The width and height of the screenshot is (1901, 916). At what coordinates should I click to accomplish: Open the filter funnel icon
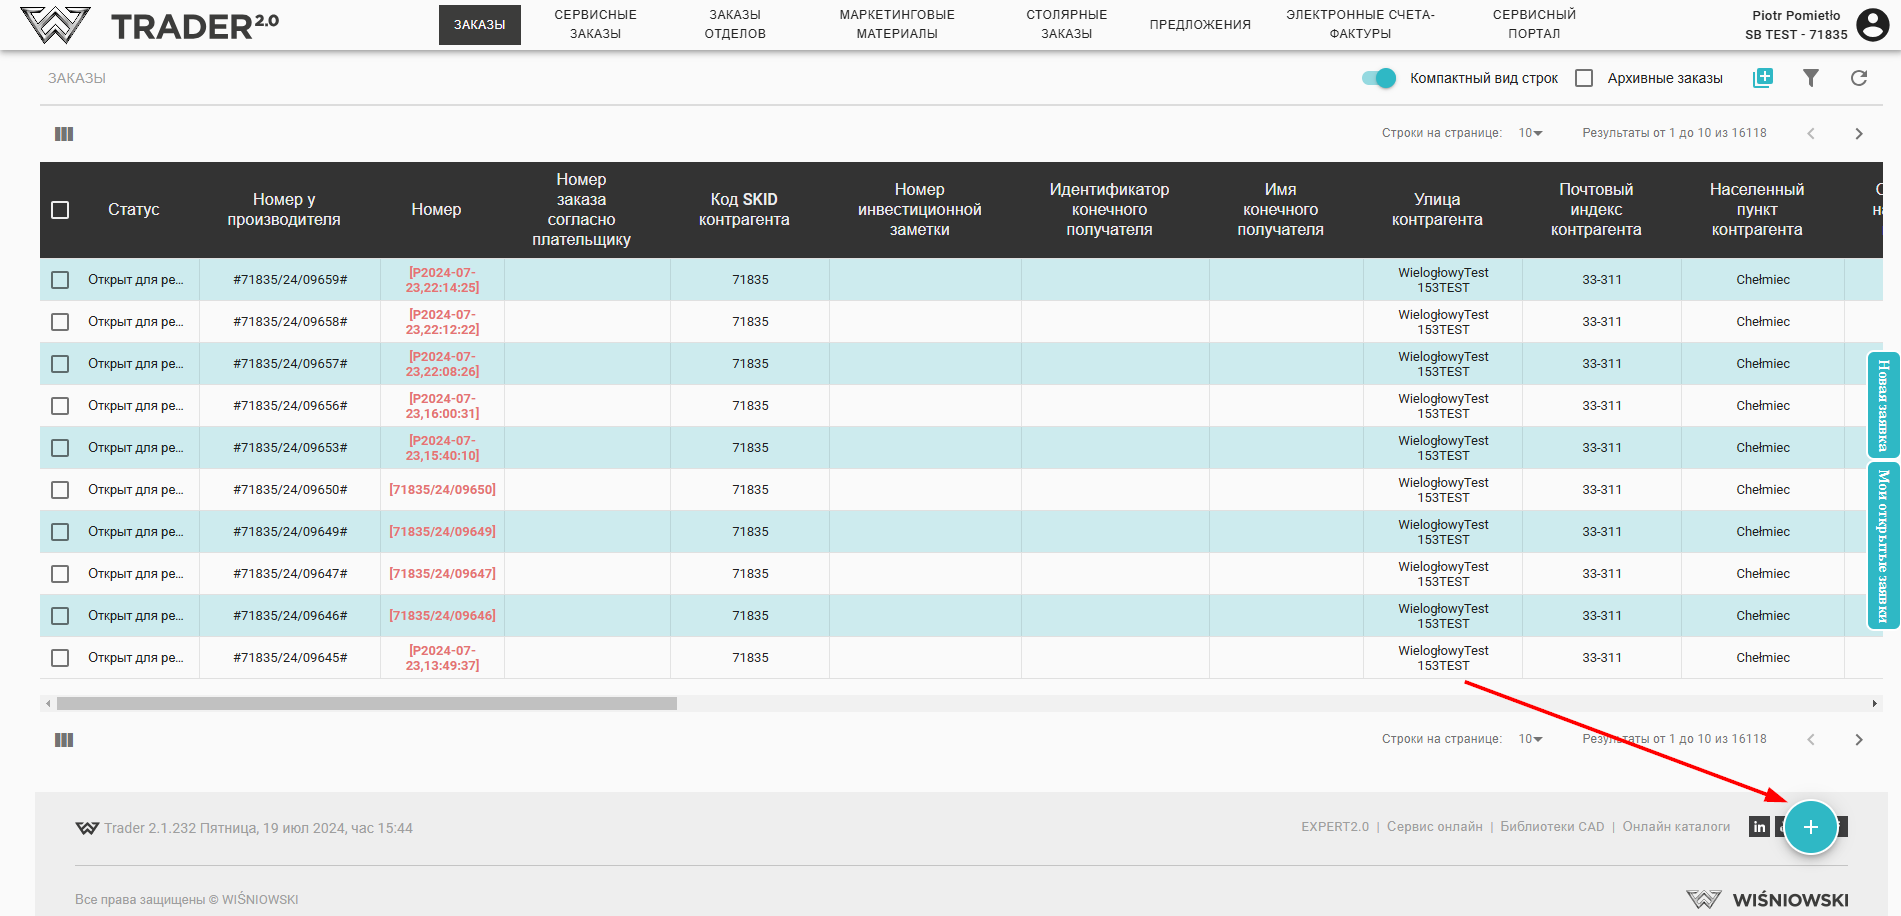pyautogui.click(x=1810, y=78)
